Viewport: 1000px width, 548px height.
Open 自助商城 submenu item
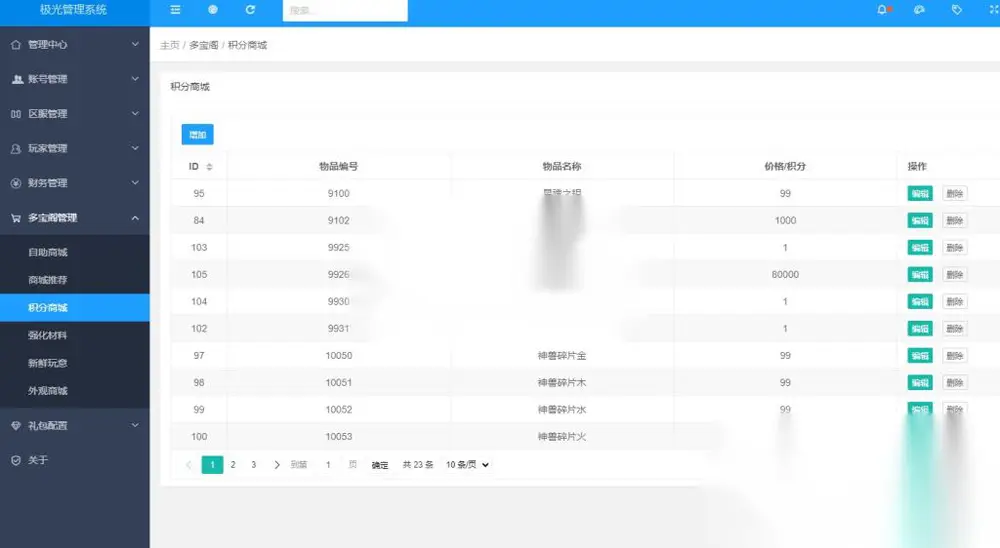coord(75,252)
